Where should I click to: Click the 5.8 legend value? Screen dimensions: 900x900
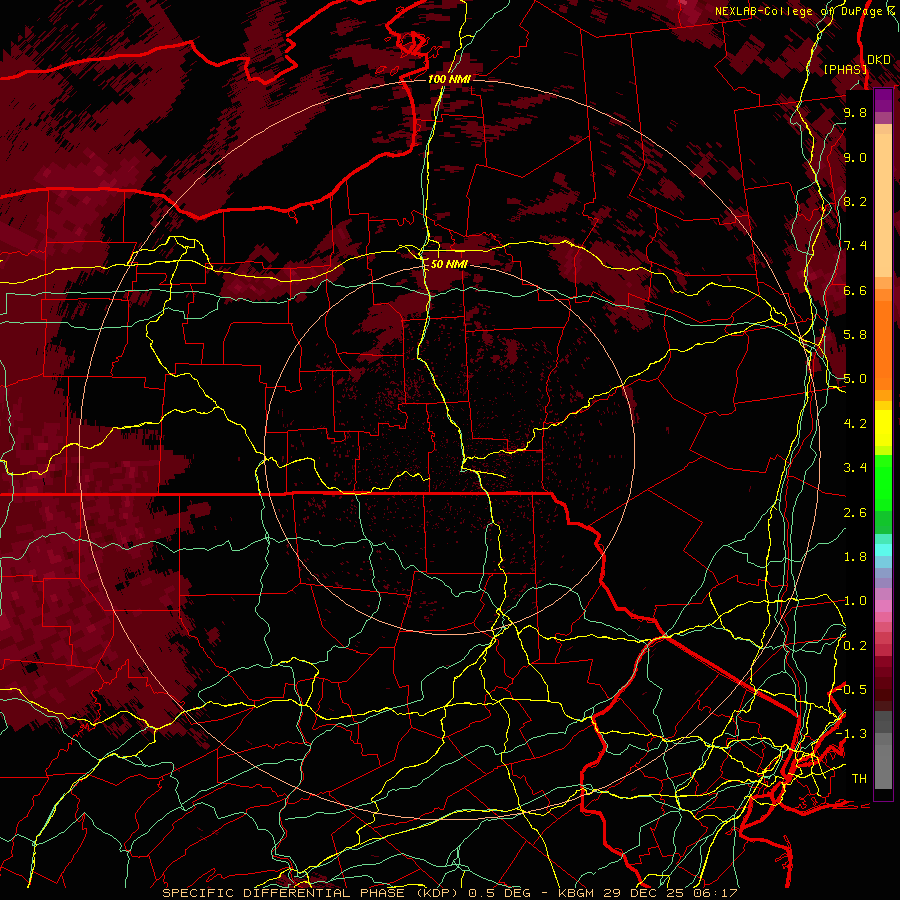tap(855, 335)
